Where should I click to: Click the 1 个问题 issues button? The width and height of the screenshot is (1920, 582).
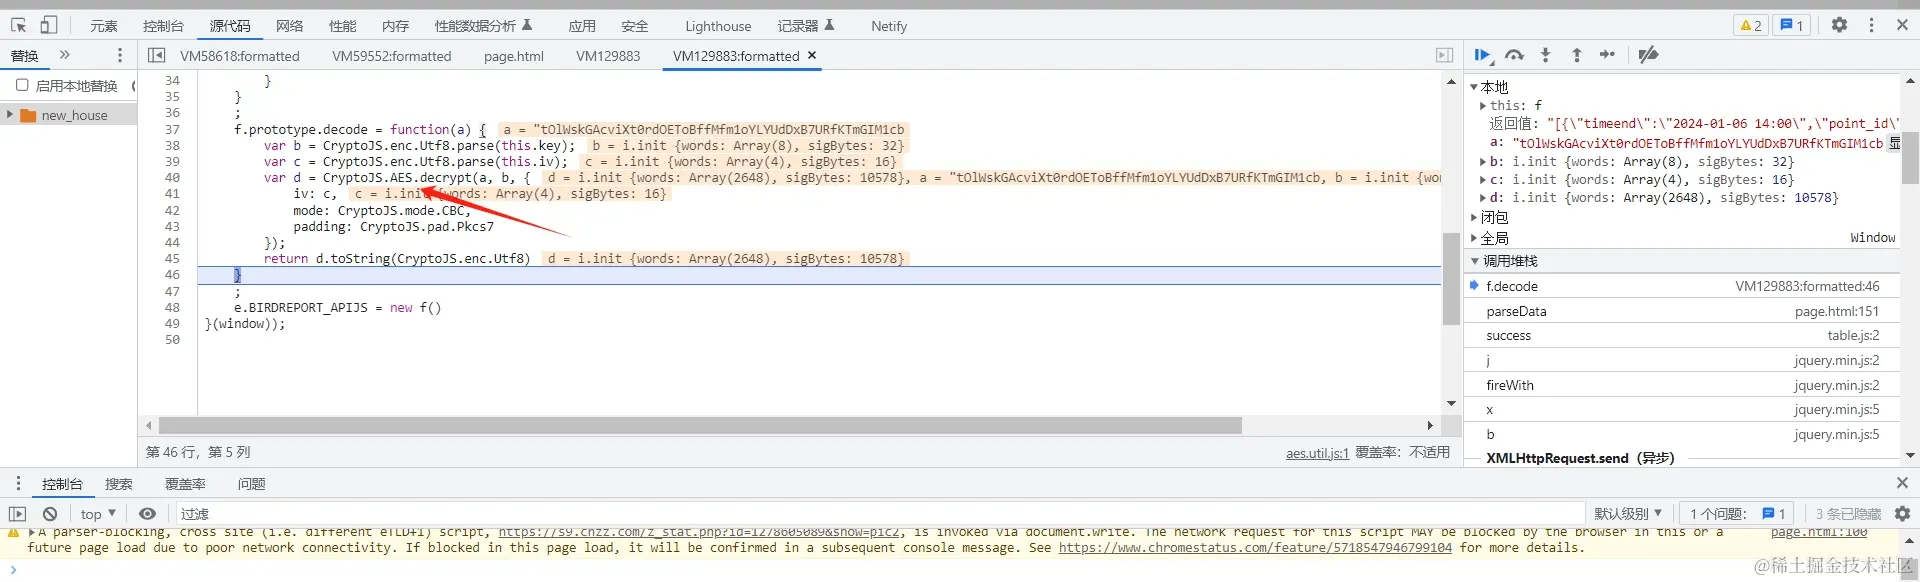click(1738, 514)
